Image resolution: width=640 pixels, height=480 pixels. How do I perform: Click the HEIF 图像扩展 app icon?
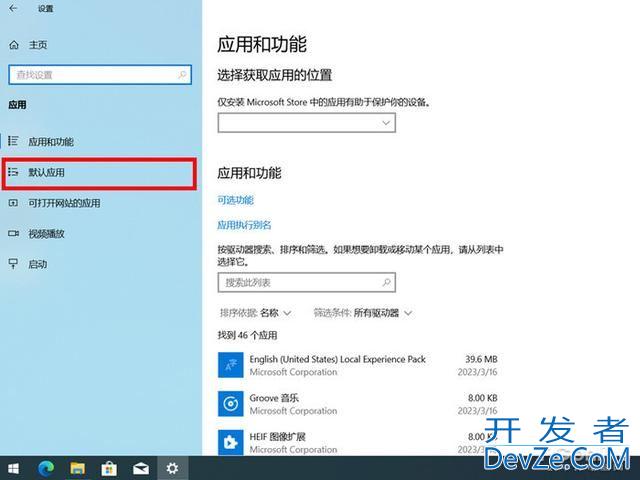(231, 442)
